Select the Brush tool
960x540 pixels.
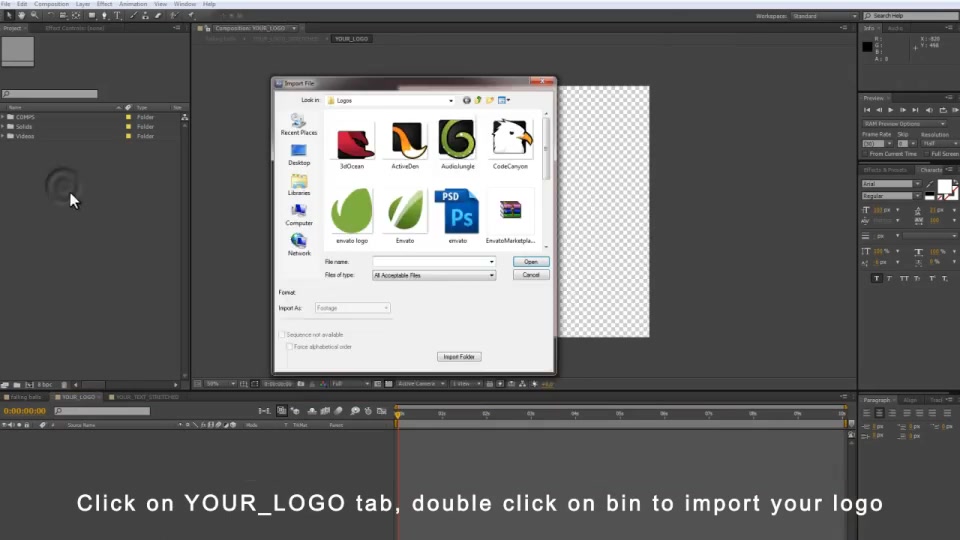point(133,15)
